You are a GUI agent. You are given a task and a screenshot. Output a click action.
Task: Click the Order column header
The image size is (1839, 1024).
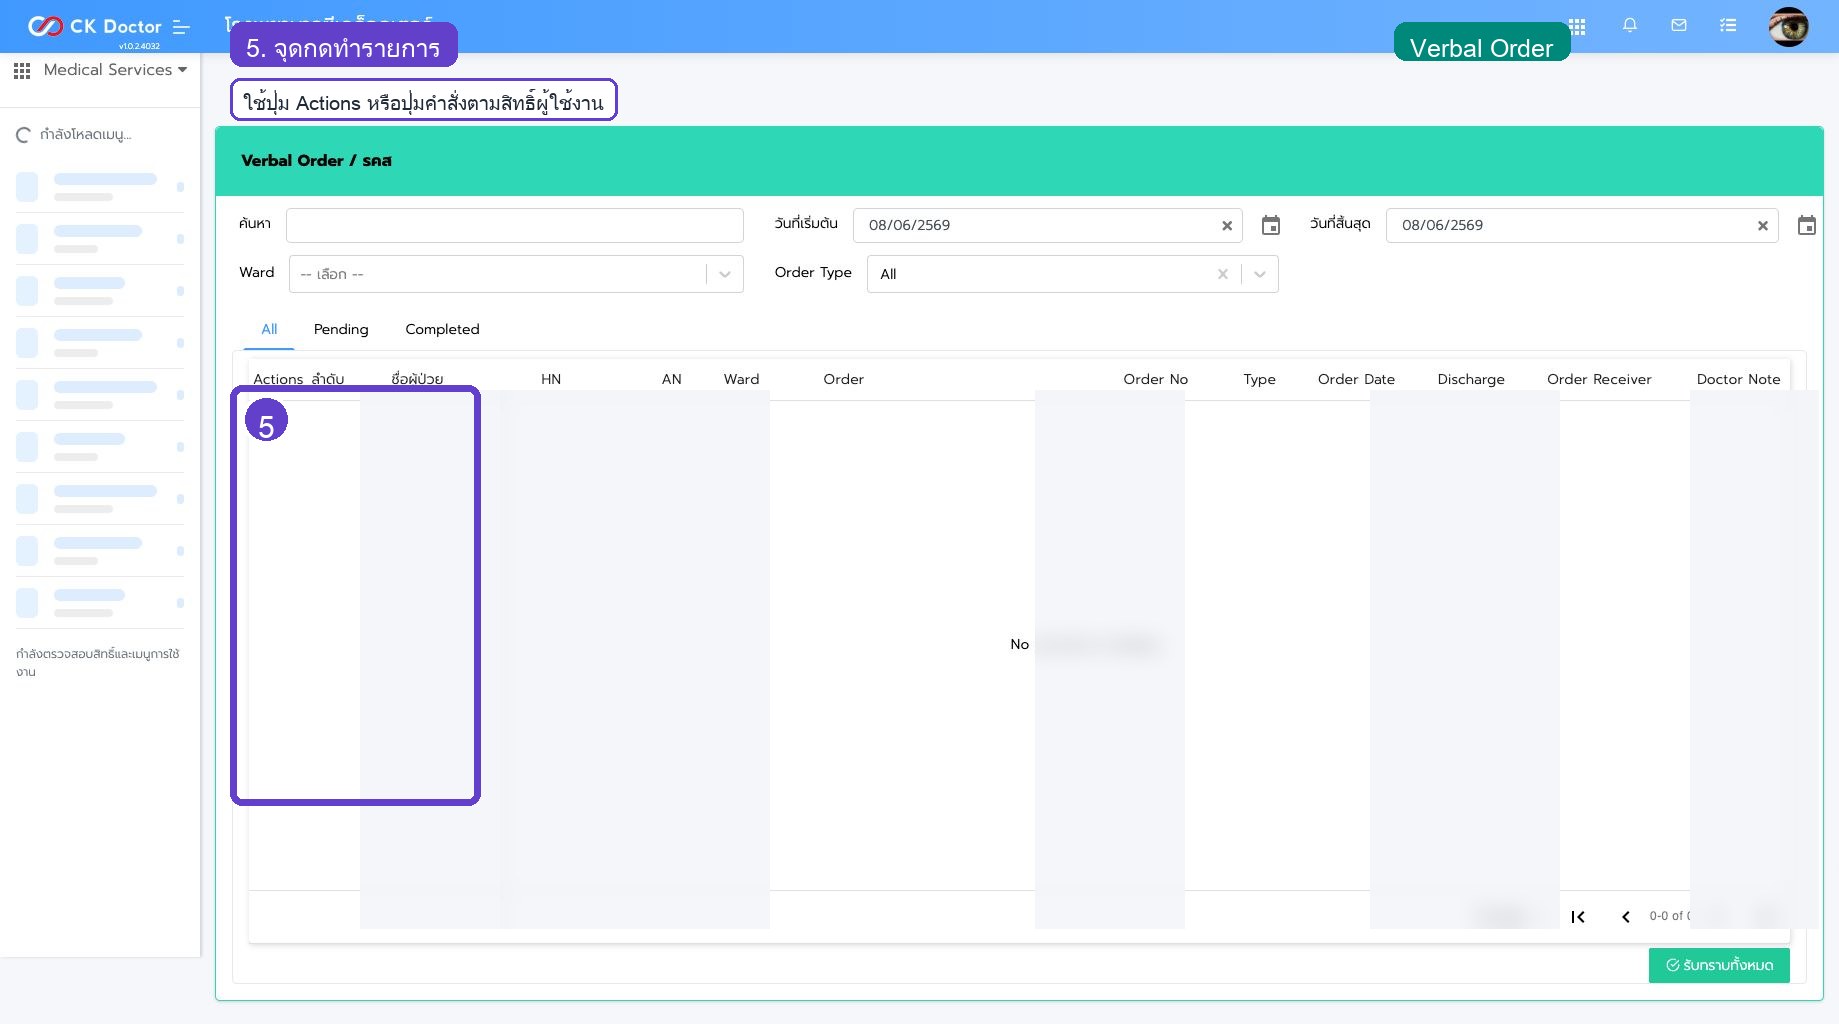point(844,379)
